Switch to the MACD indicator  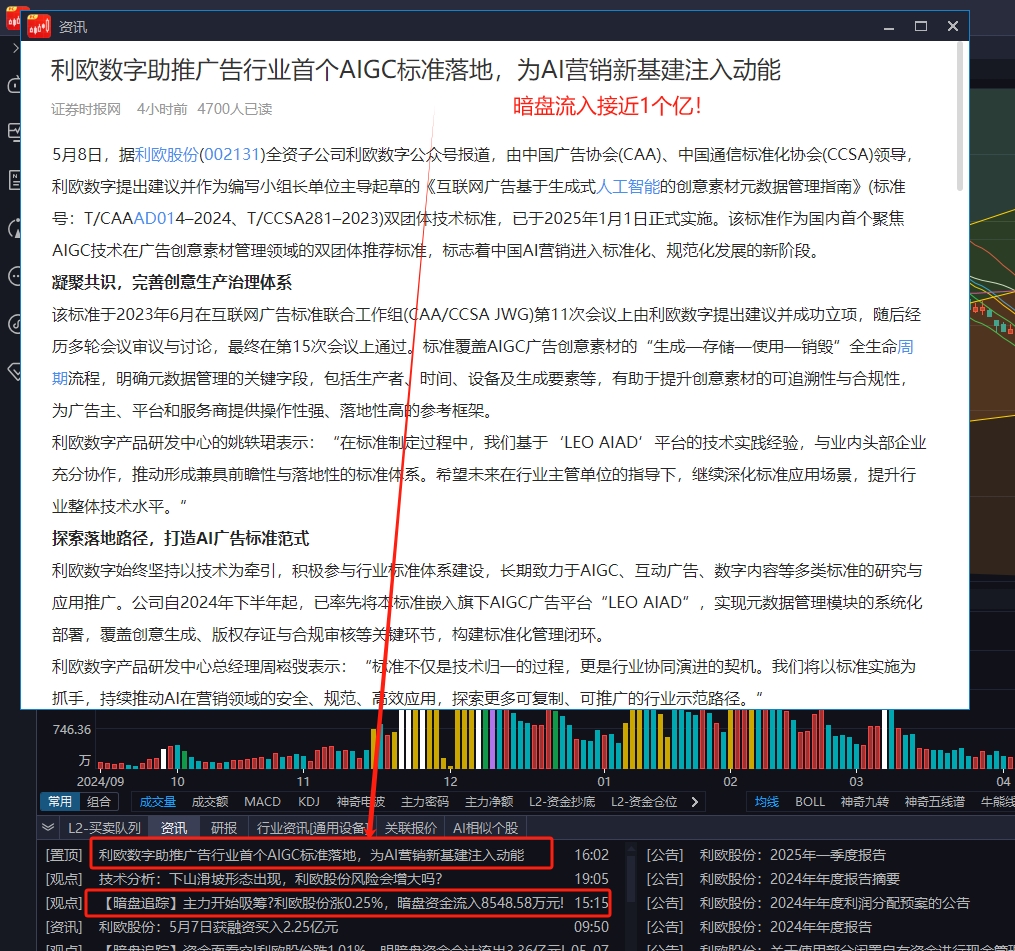[262, 801]
